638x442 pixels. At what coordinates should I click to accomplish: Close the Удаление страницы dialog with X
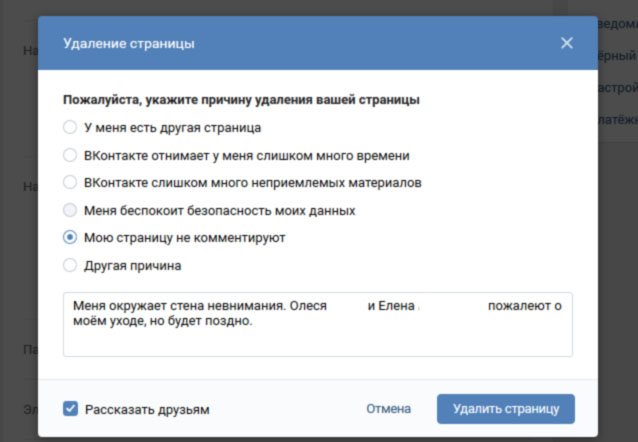pyautogui.click(x=567, y=43)
